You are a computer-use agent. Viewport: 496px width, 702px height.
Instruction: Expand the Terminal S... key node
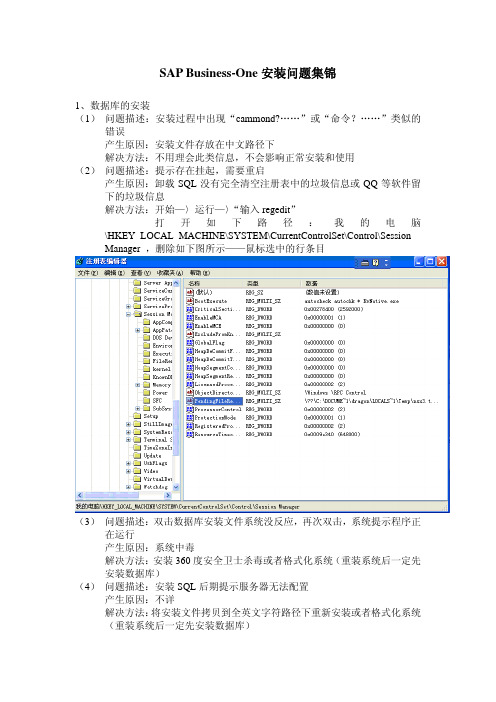pyautogui.click(x=128, y=440)
